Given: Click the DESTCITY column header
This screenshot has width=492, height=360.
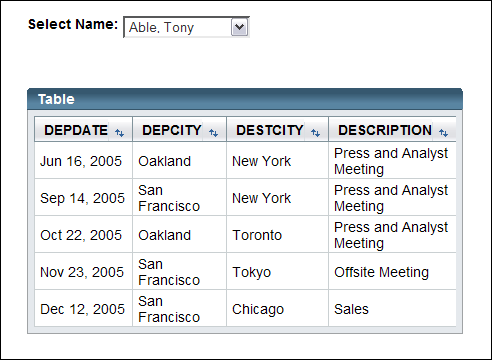Looking at the screenshot, I should point(278,129).
